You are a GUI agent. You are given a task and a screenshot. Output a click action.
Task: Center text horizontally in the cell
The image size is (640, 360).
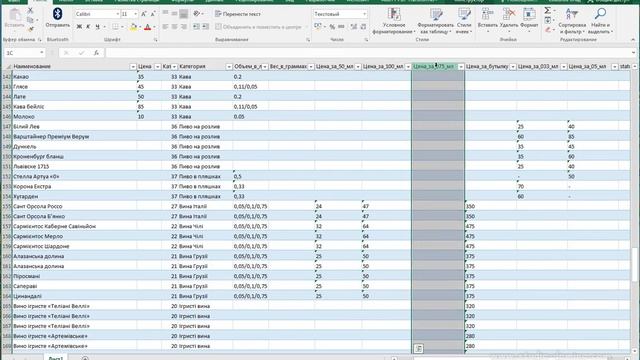click(x=174, y=27)
